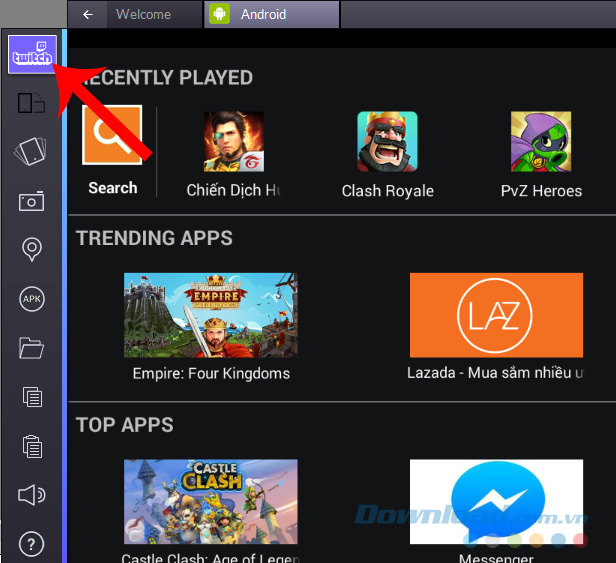
Task: Switch to the Android tab
Action: (271, 15)
